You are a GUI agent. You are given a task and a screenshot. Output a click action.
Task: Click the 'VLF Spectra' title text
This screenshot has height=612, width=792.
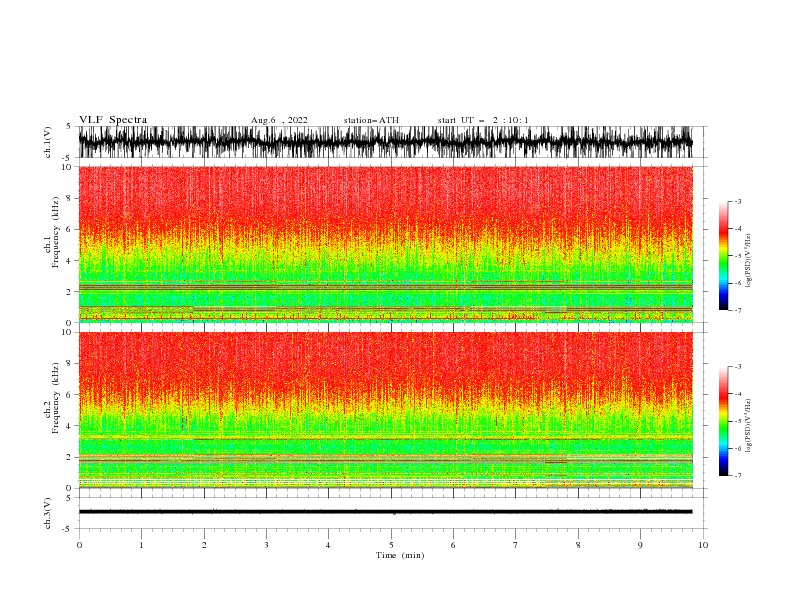pyautogui.click(x=113, y=120)
